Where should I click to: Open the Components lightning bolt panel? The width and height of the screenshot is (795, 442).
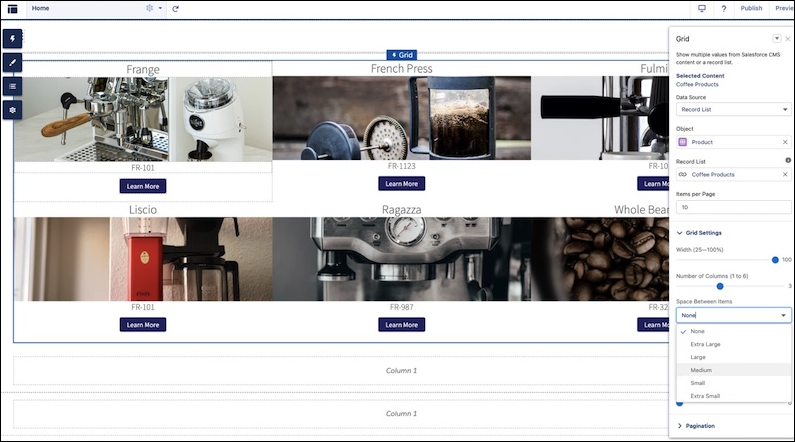[12, 39]
